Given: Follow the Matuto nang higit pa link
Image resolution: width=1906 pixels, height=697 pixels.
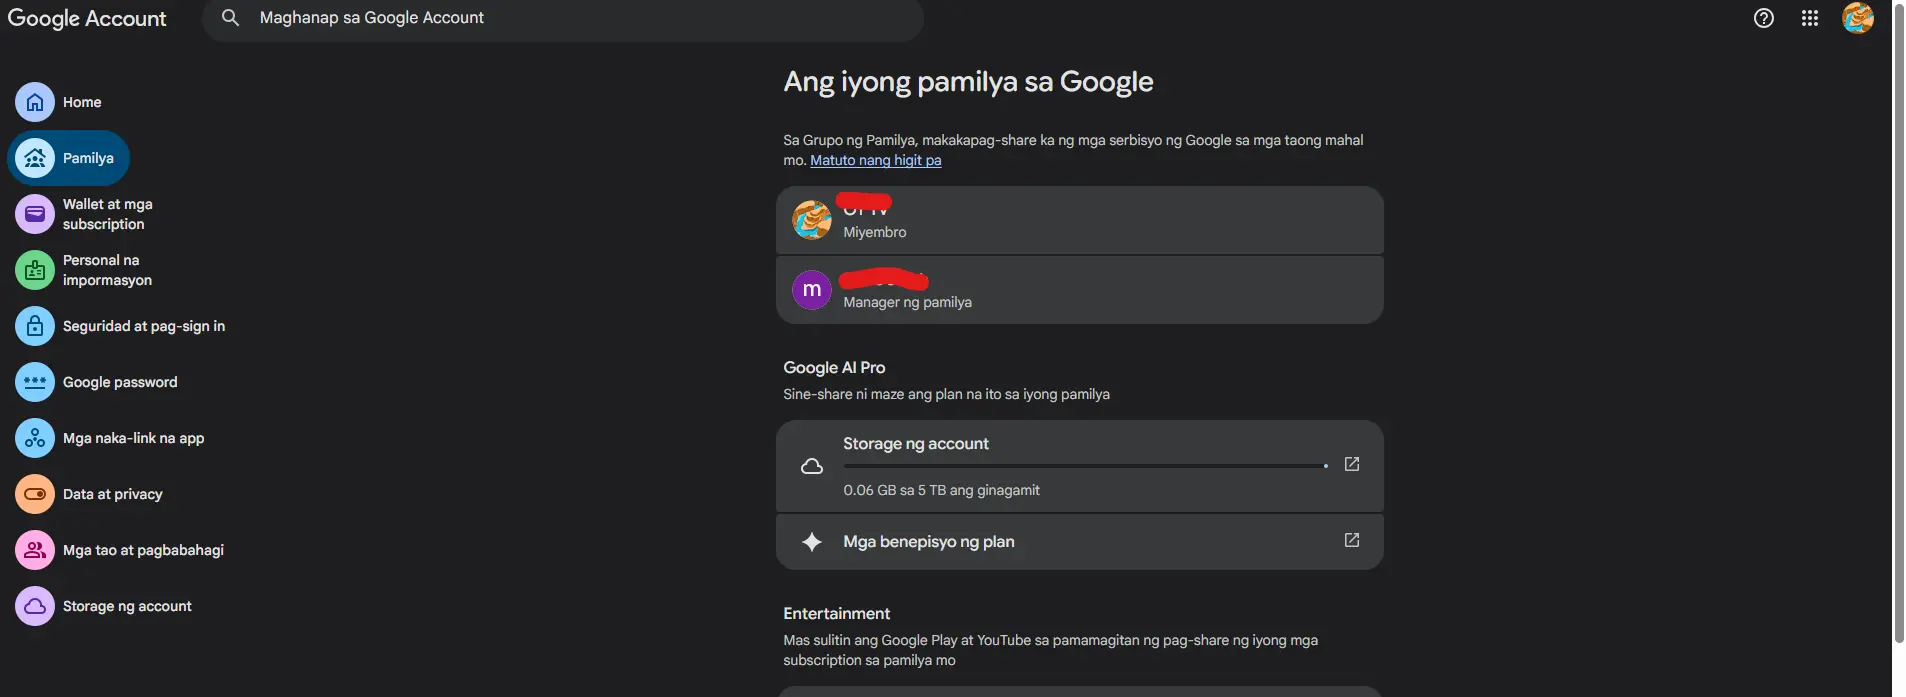Looking at the screenshot, I should [x=875, y=160].
